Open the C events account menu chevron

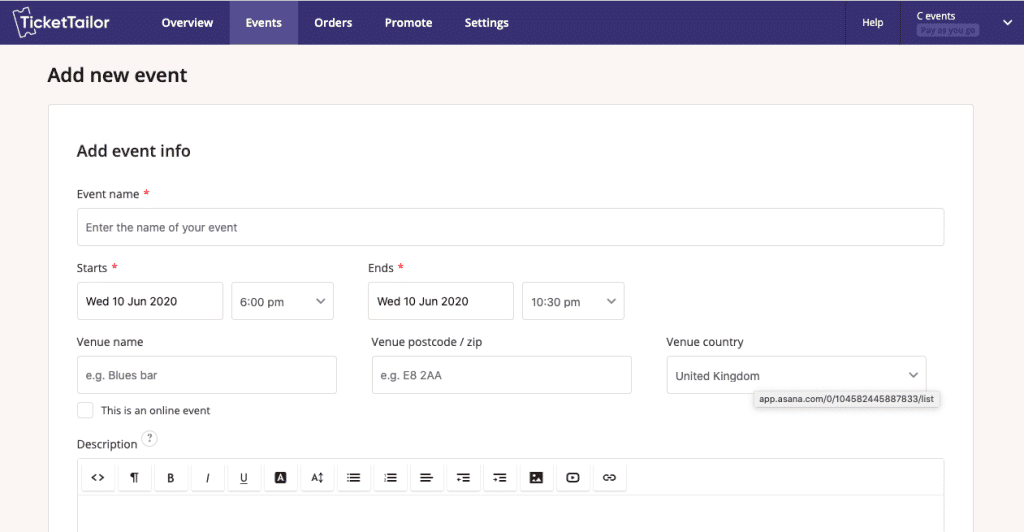tap(1007, 23)
